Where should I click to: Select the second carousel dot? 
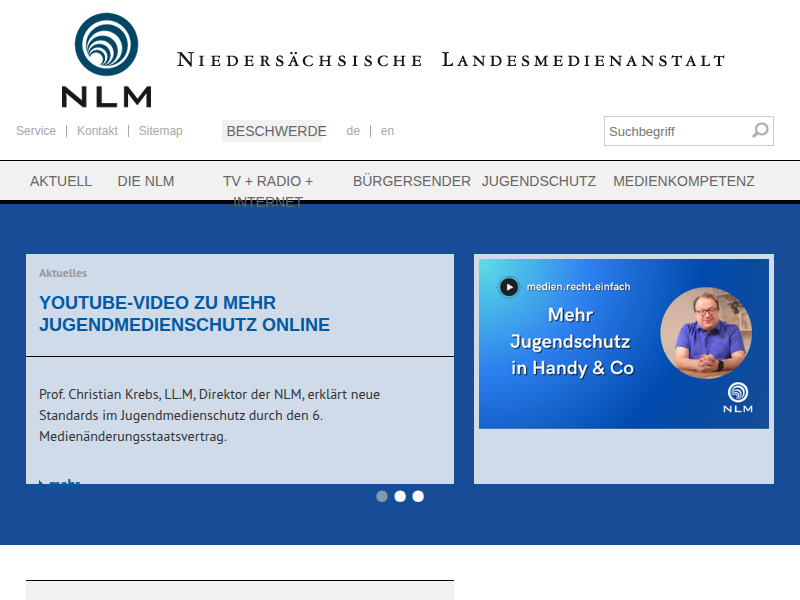pos(400,496)
